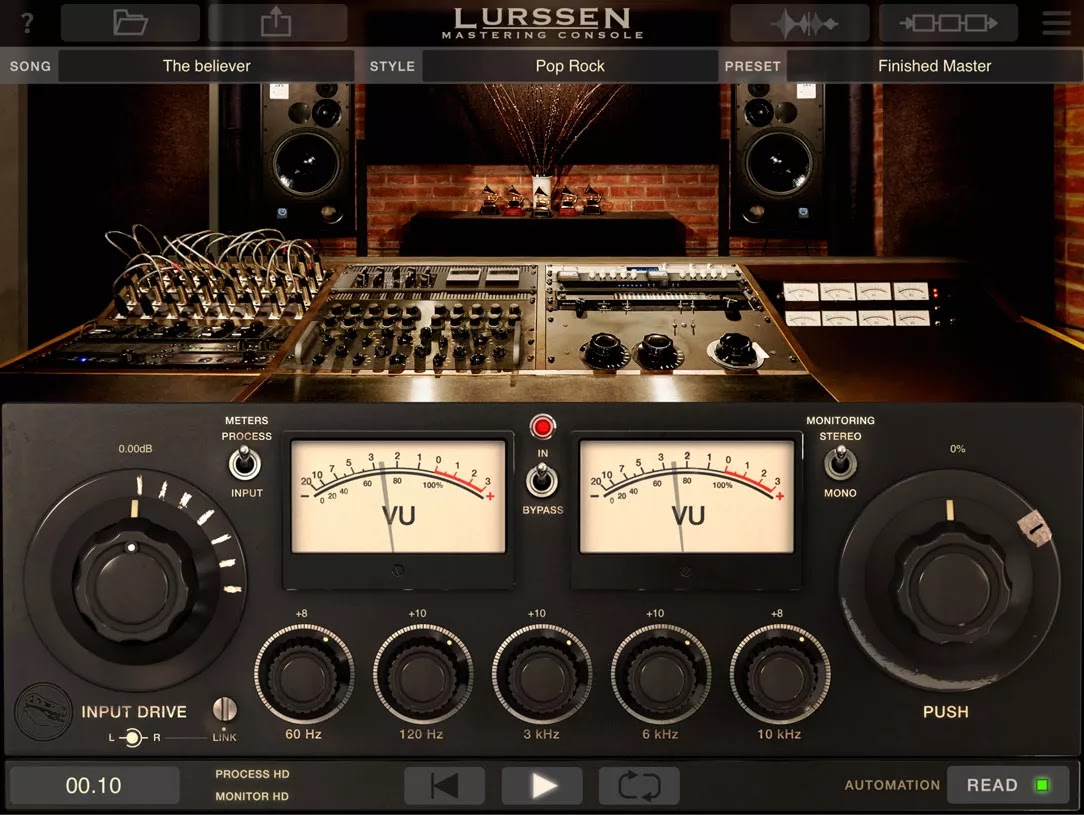Screen dimensions: 1084x815
Task: Open the waveform display icon
Action: (798, 22)
